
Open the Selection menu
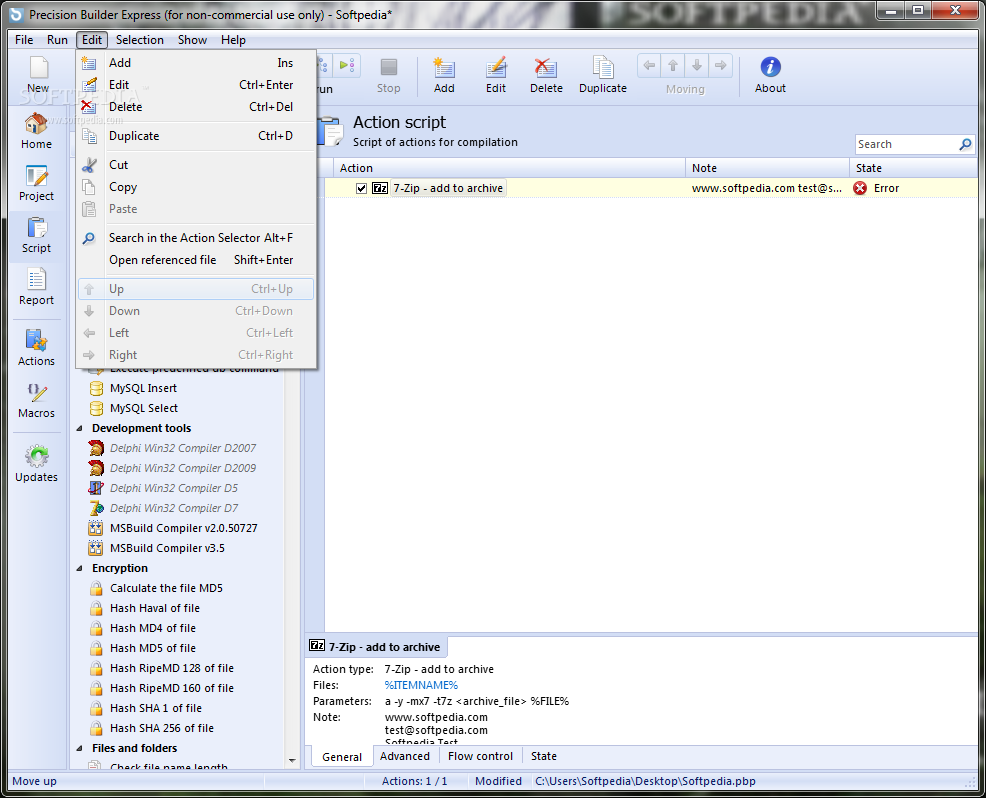tap(140, 40)
